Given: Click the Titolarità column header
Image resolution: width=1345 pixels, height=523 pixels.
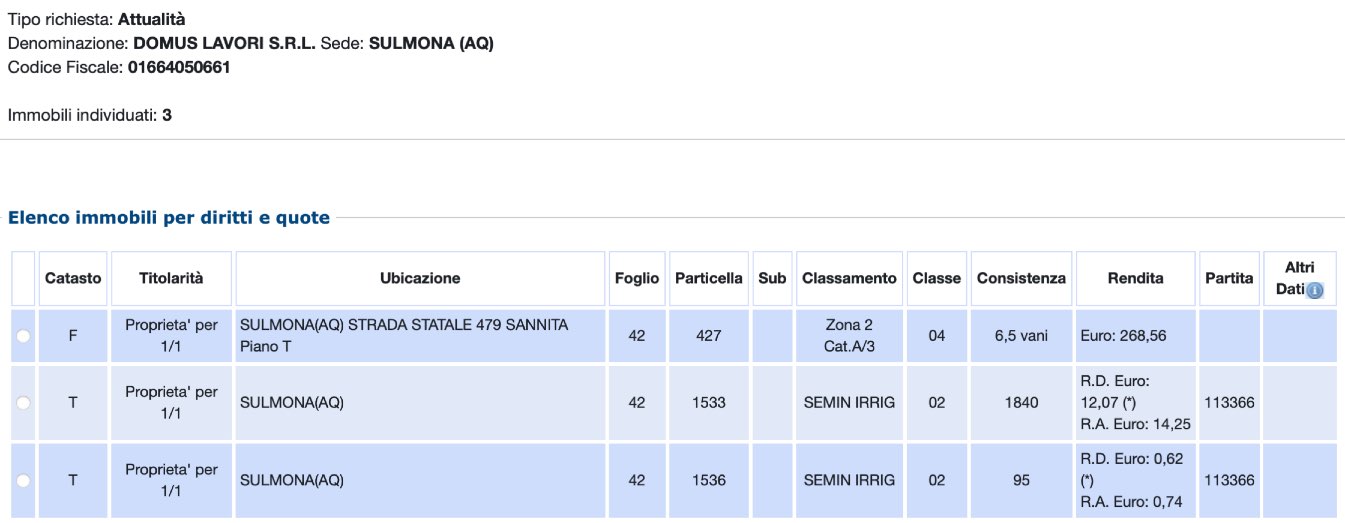Looking at the screenshot, I should [x=171, y=278].
